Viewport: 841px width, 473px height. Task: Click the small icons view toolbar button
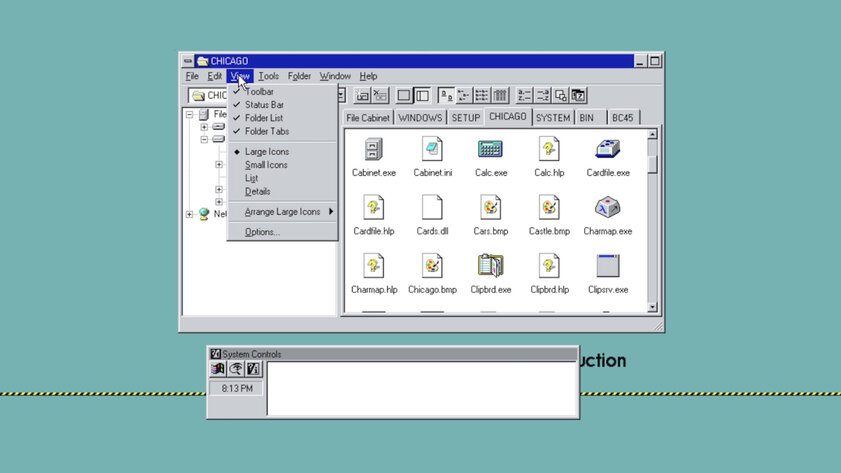pos(463,95)
